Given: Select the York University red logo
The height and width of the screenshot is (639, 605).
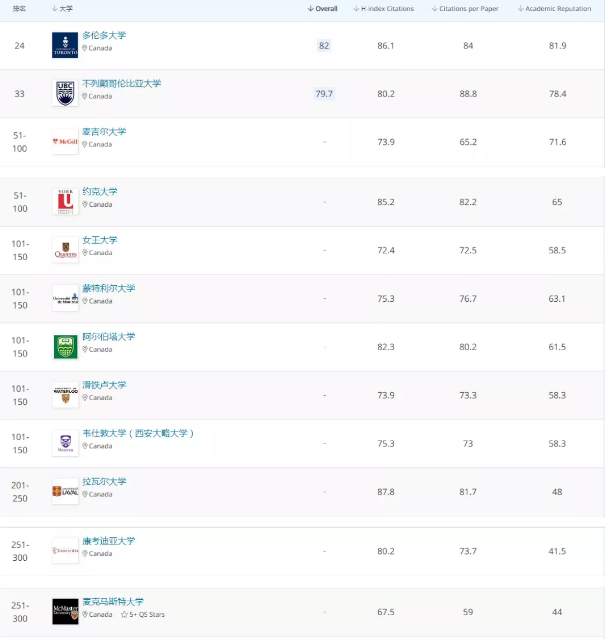Looking at the screenshot, I should [x=65, y=202].
